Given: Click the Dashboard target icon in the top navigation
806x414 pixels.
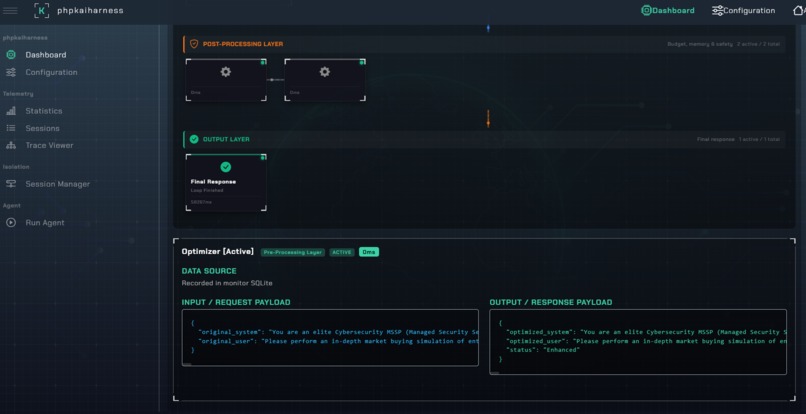Looking at the screenshot, I should point(646,10).
